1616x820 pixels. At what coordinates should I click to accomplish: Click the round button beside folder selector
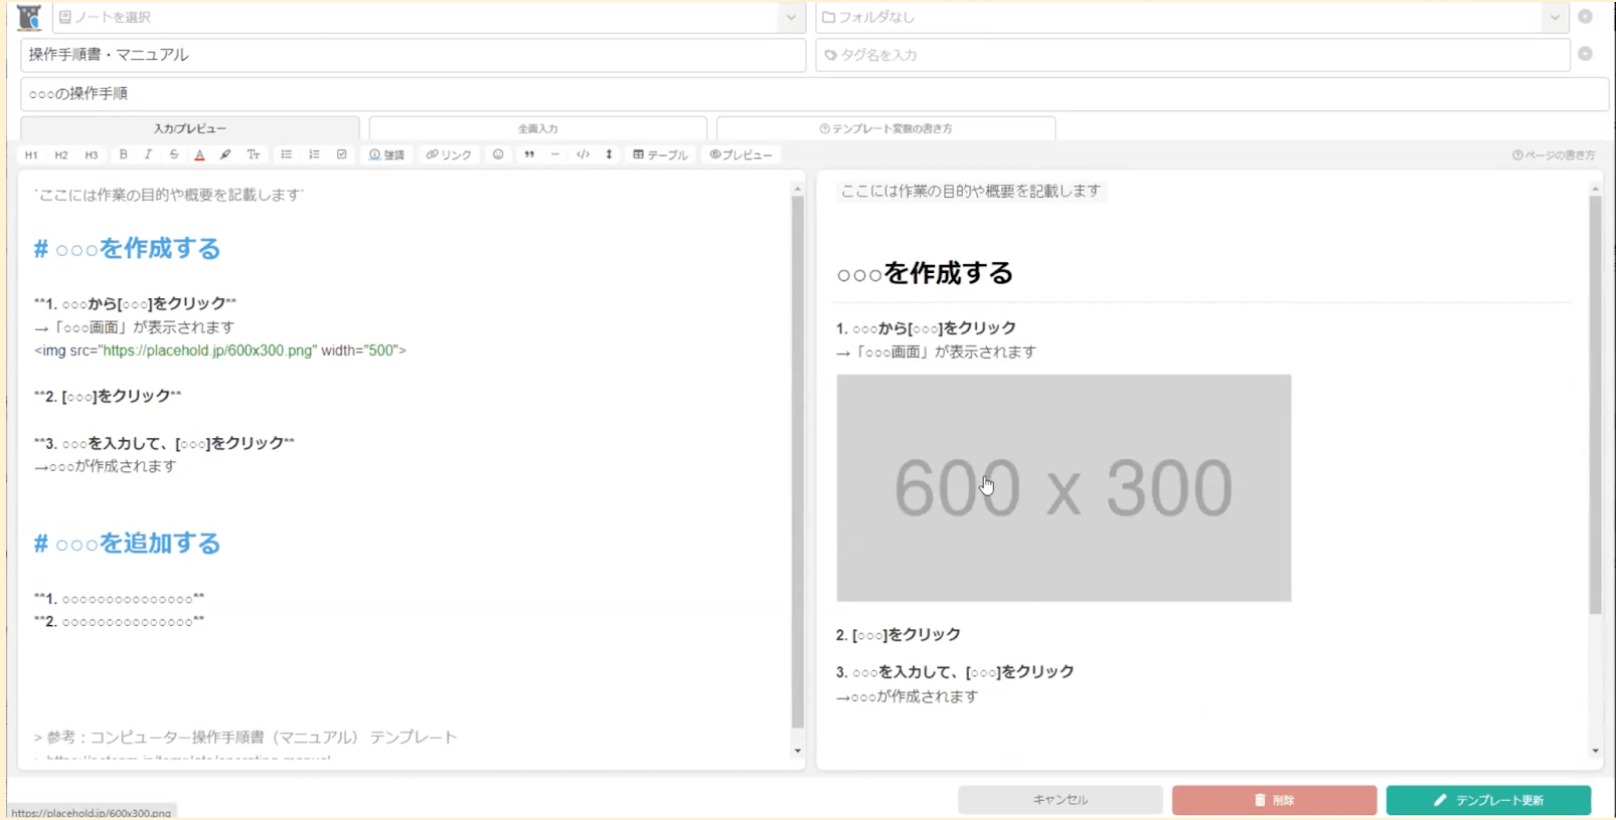(x=1585, y=17)
